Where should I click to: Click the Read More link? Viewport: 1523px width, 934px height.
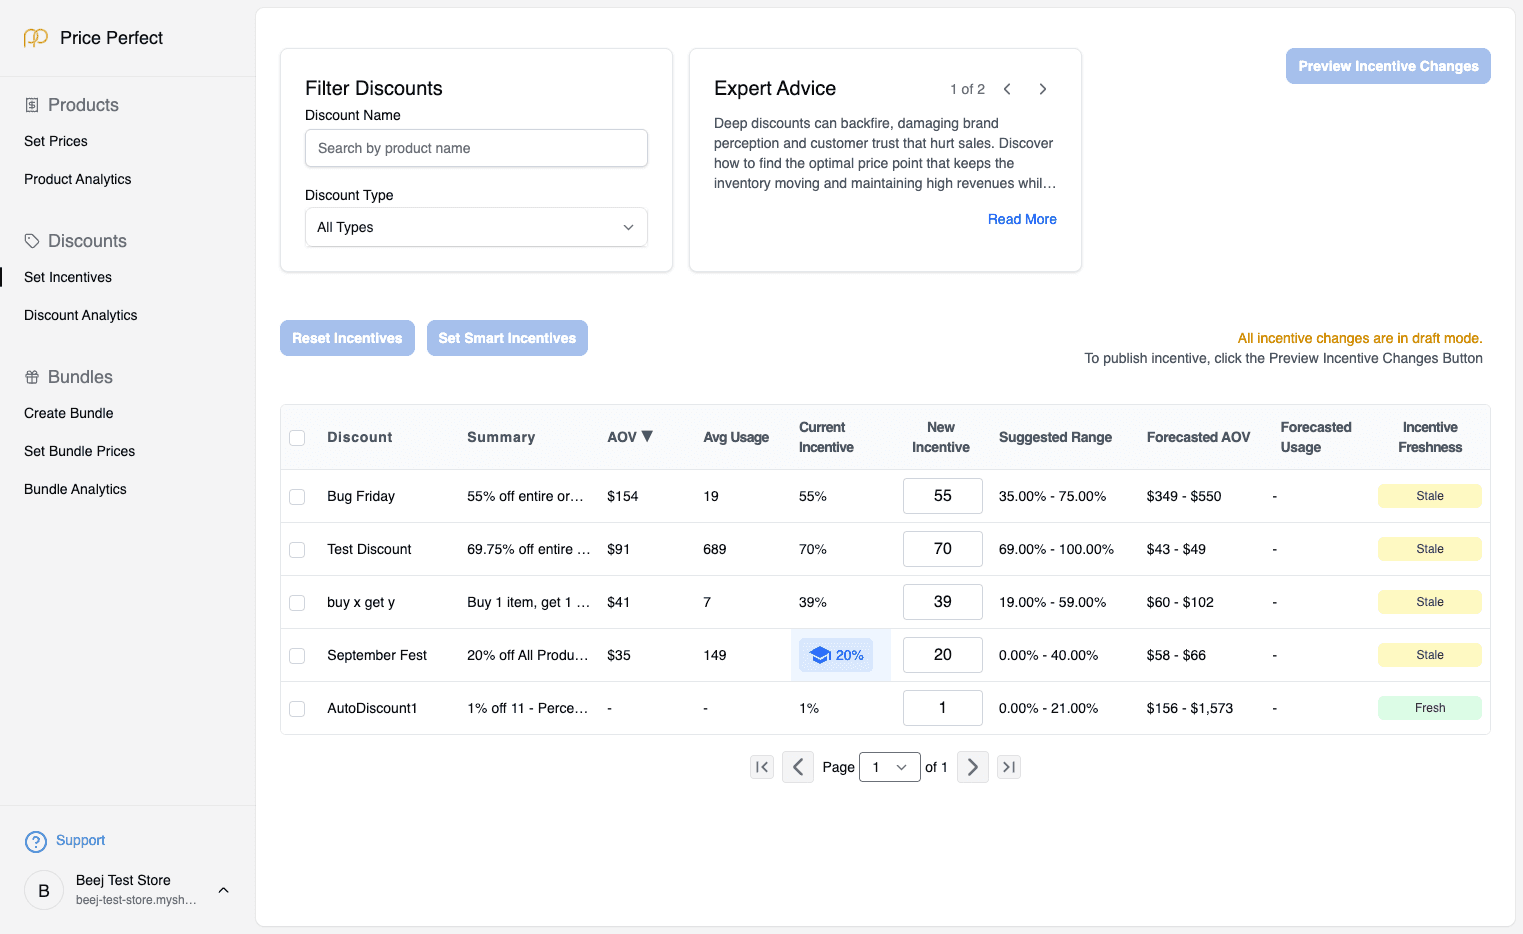tap(1022, 219)
